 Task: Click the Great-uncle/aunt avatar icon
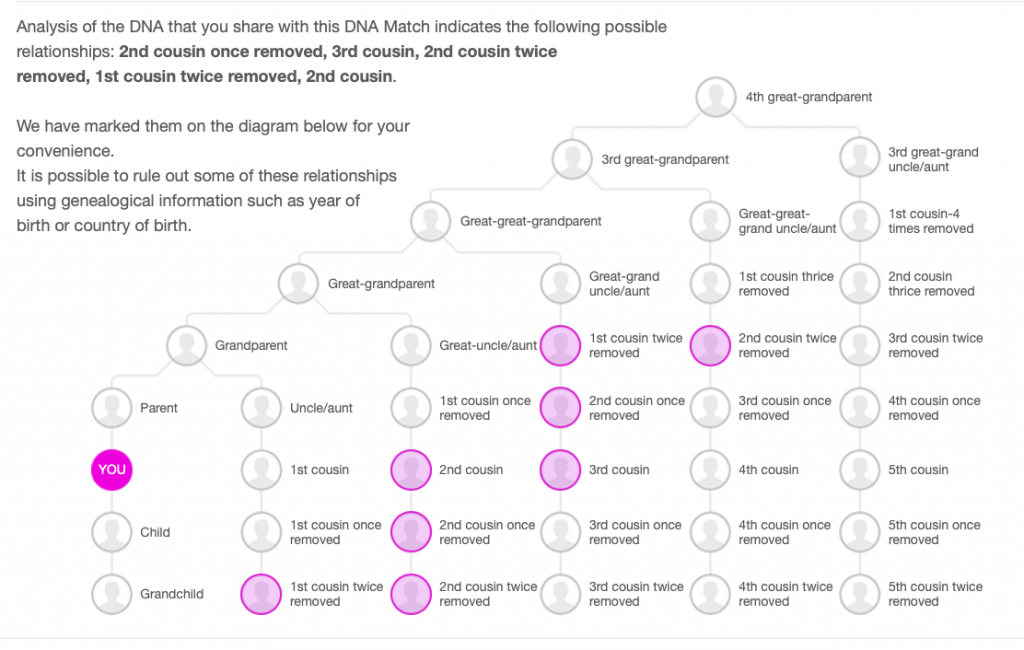coord(411,346)
